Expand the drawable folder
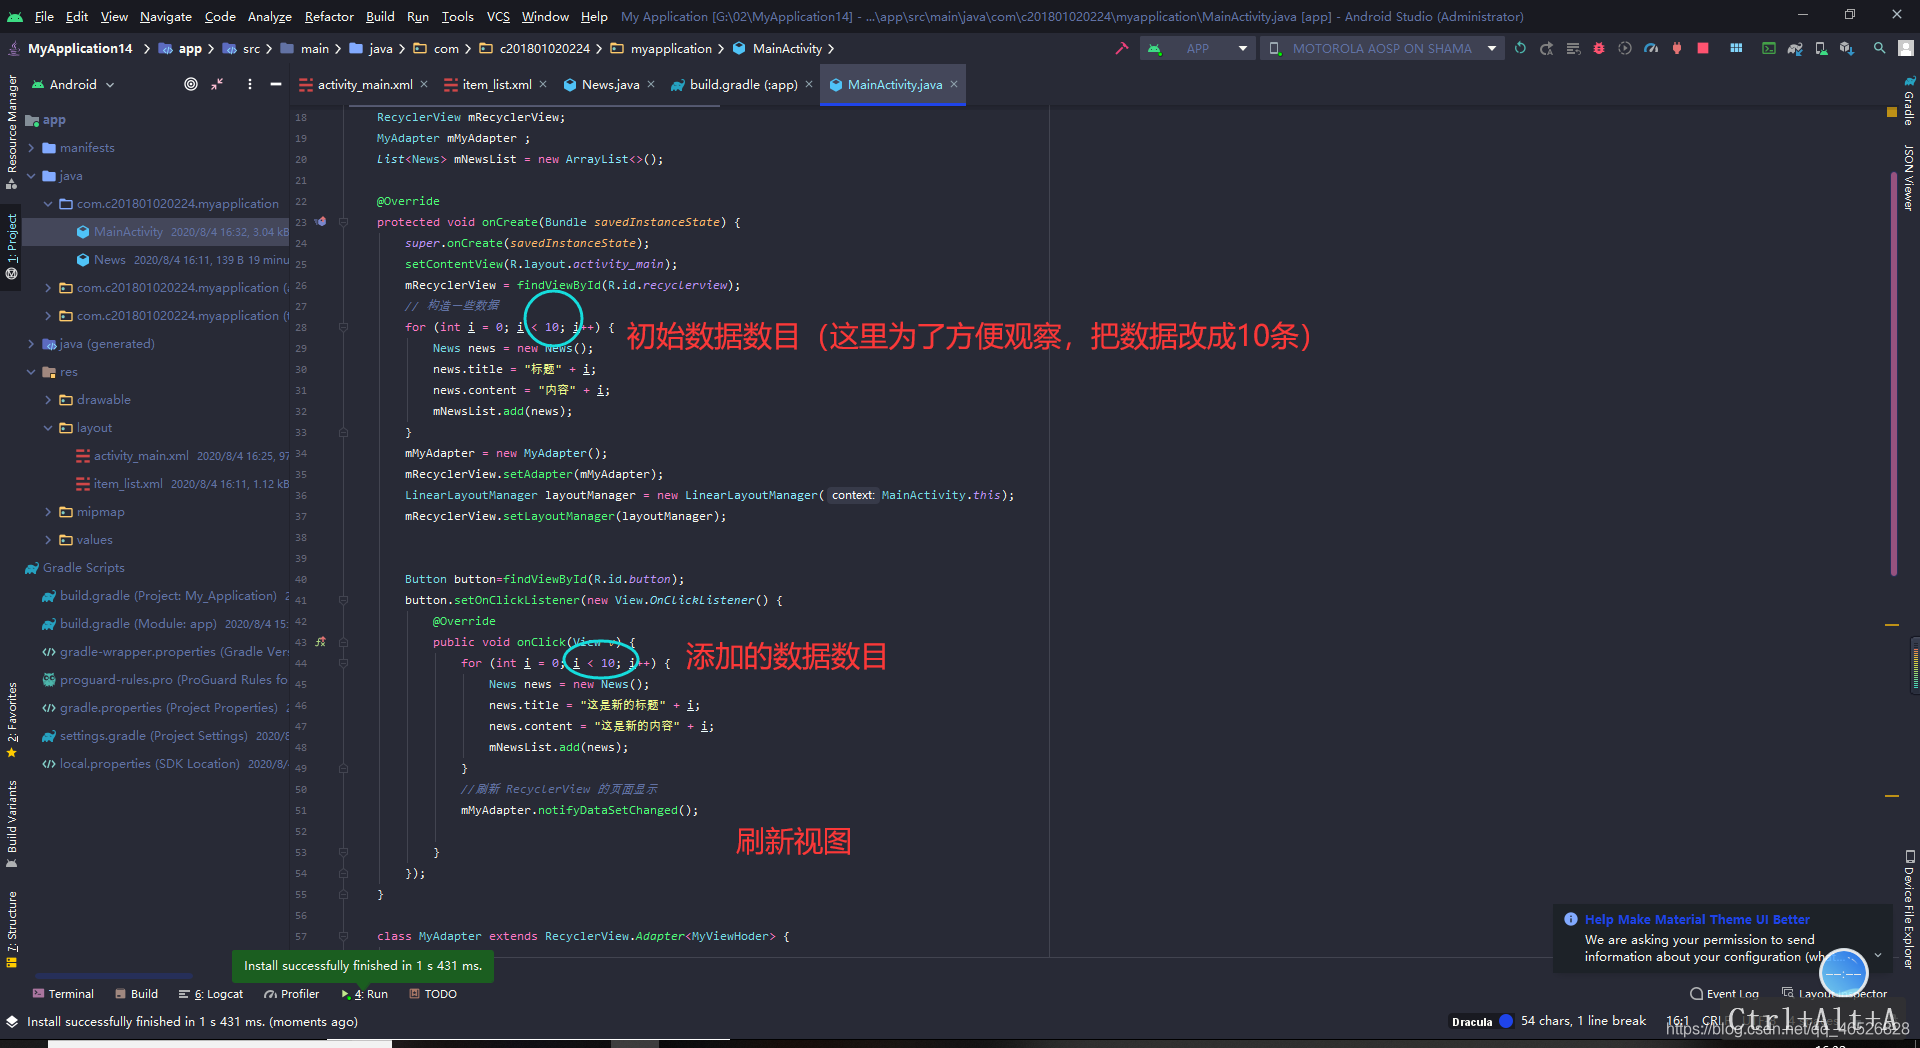Viewport: 1920px width, 1048px height. pos(48,400)
